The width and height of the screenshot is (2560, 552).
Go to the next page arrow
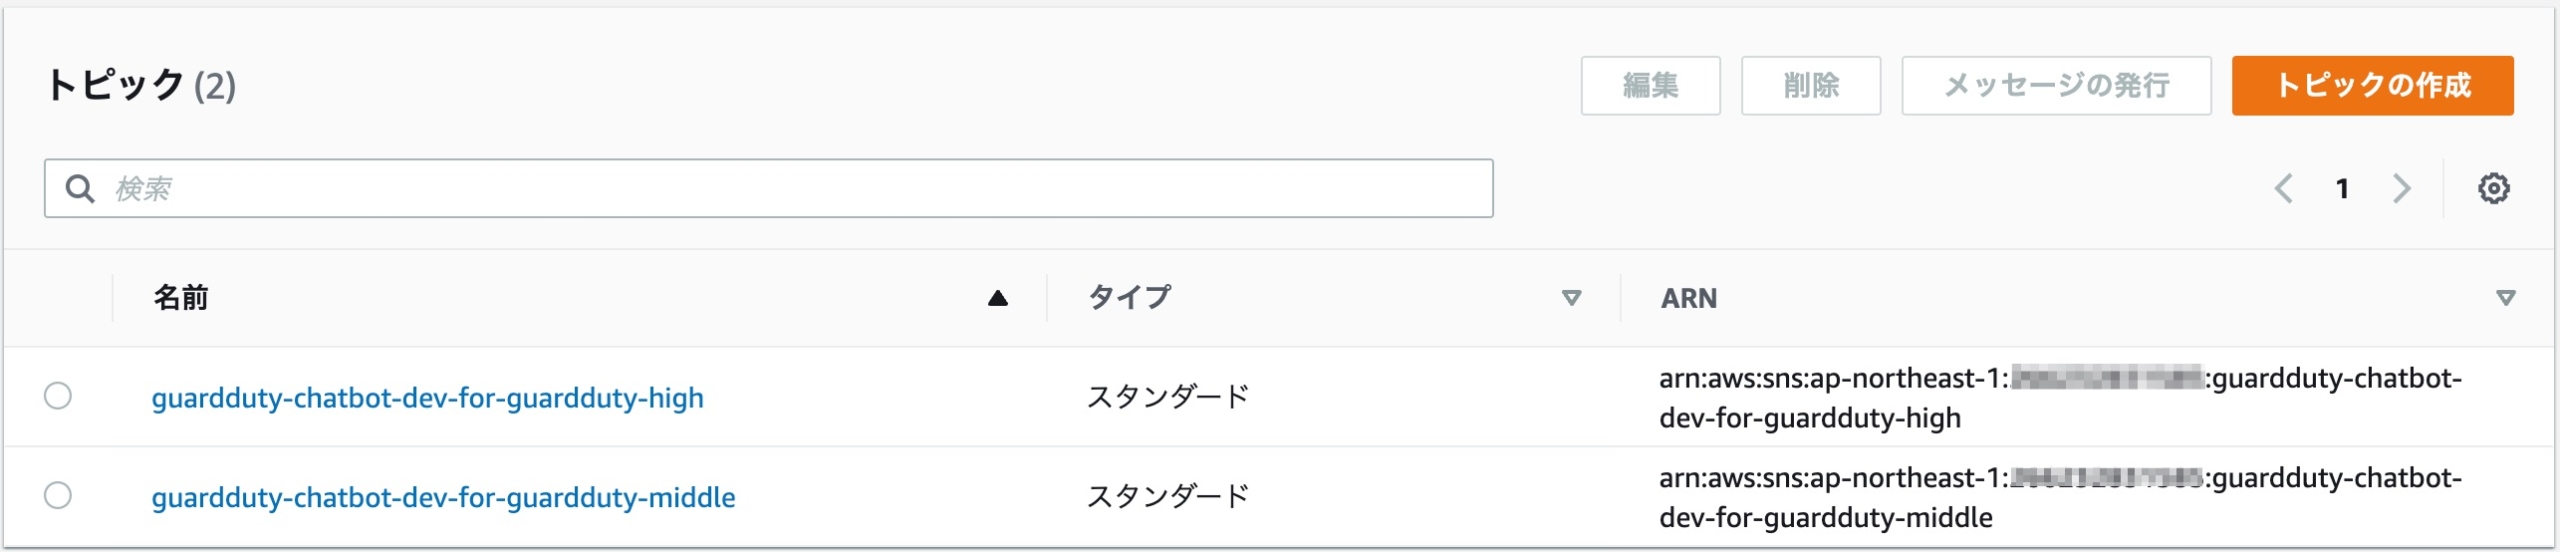(x=2401, y=188)
